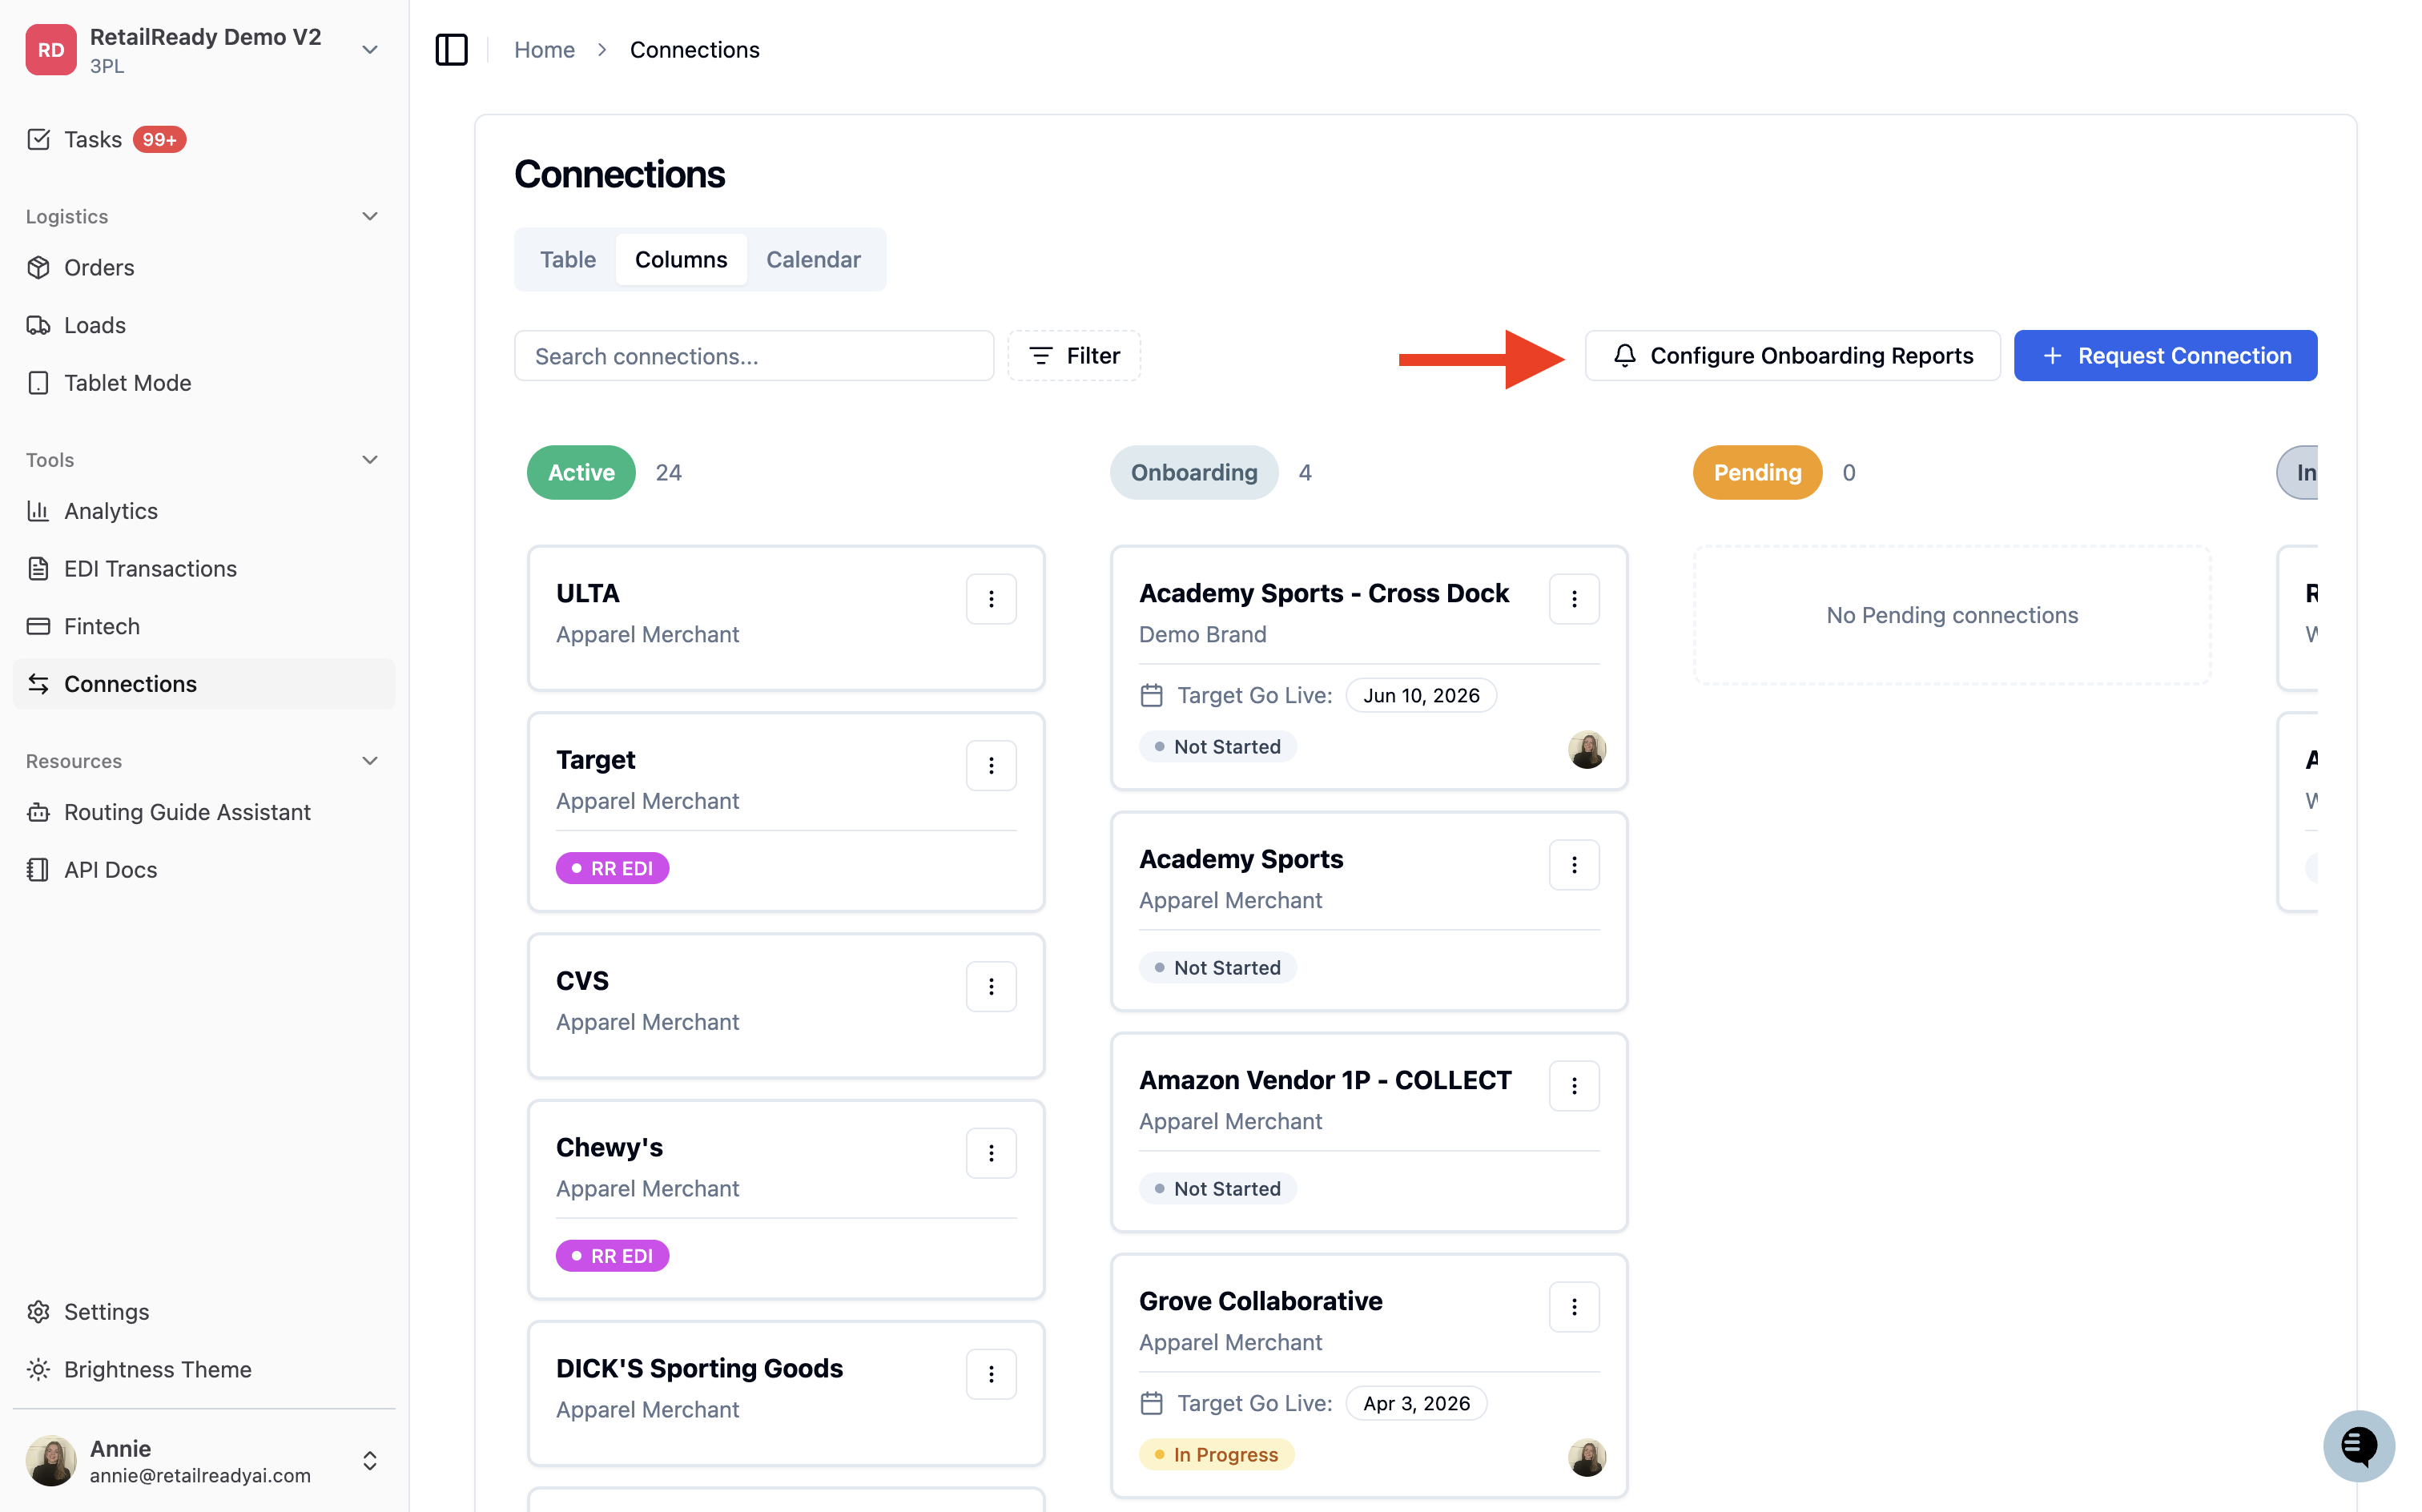Viewport: 2422px width, 1512px height.
Task: Click Configure Onboarding Reports button
Action: [1792, 356]
